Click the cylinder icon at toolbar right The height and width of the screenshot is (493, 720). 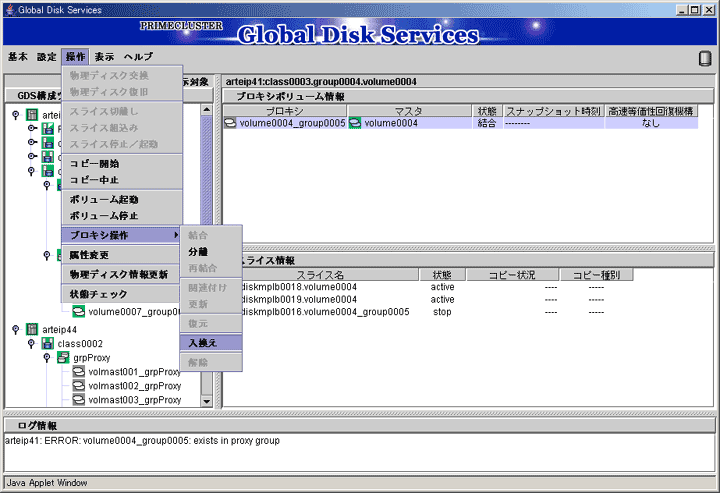click(x=705, y=58)
